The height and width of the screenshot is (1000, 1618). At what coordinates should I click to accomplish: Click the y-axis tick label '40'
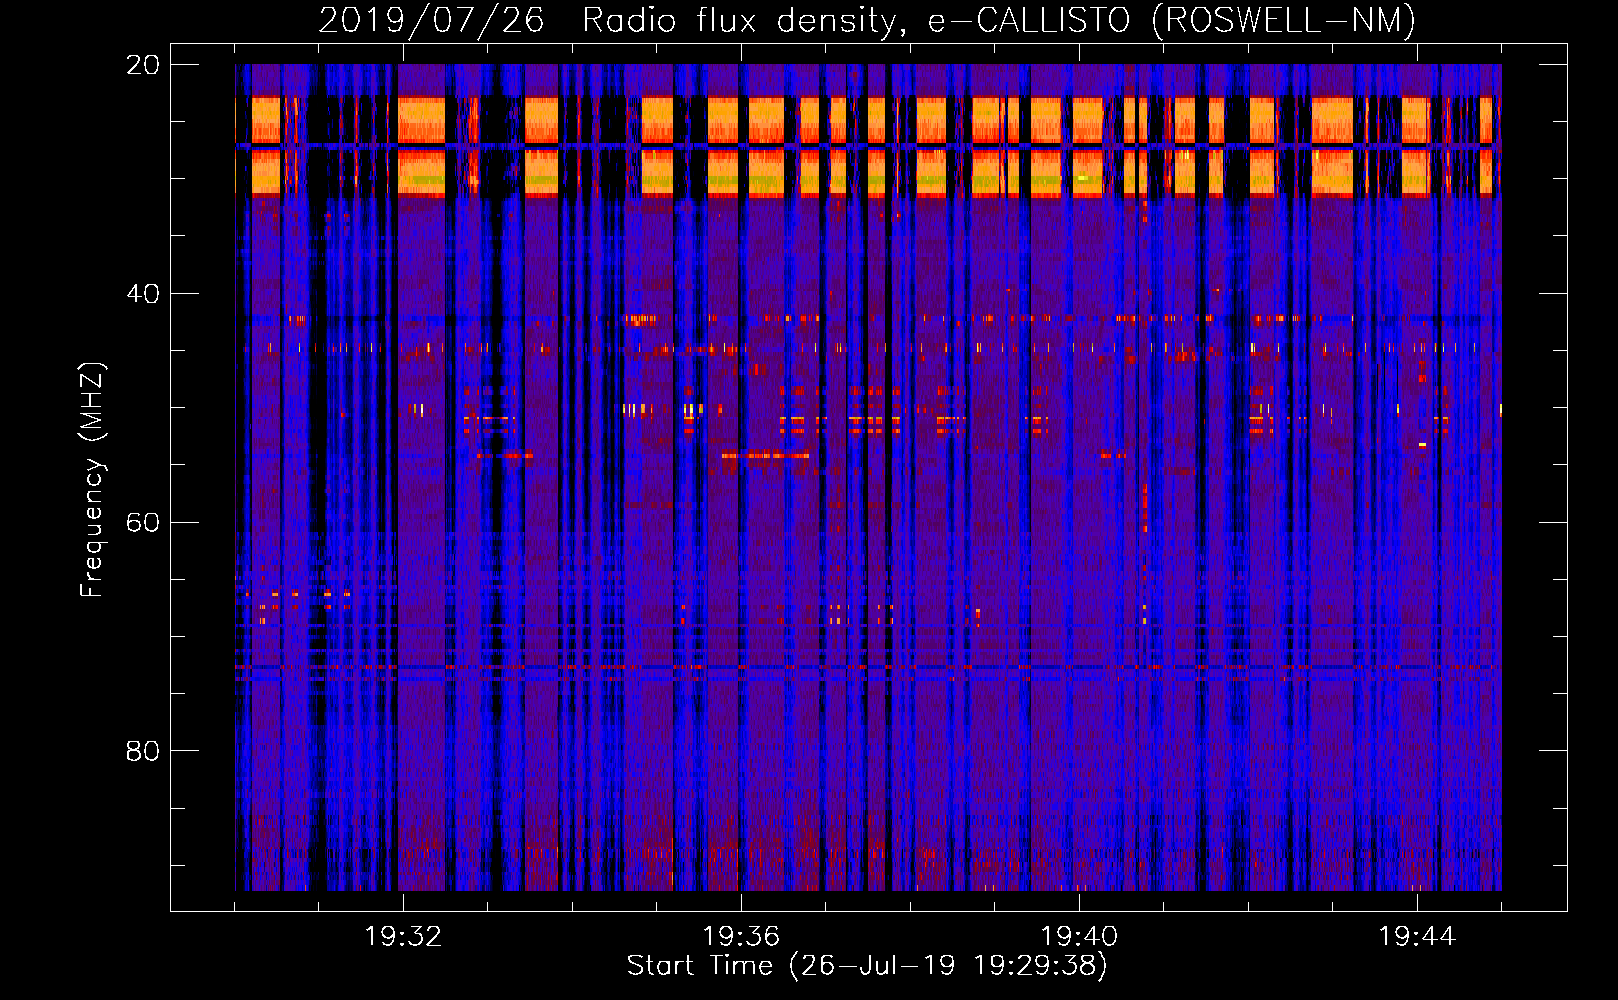pos(143,294)
